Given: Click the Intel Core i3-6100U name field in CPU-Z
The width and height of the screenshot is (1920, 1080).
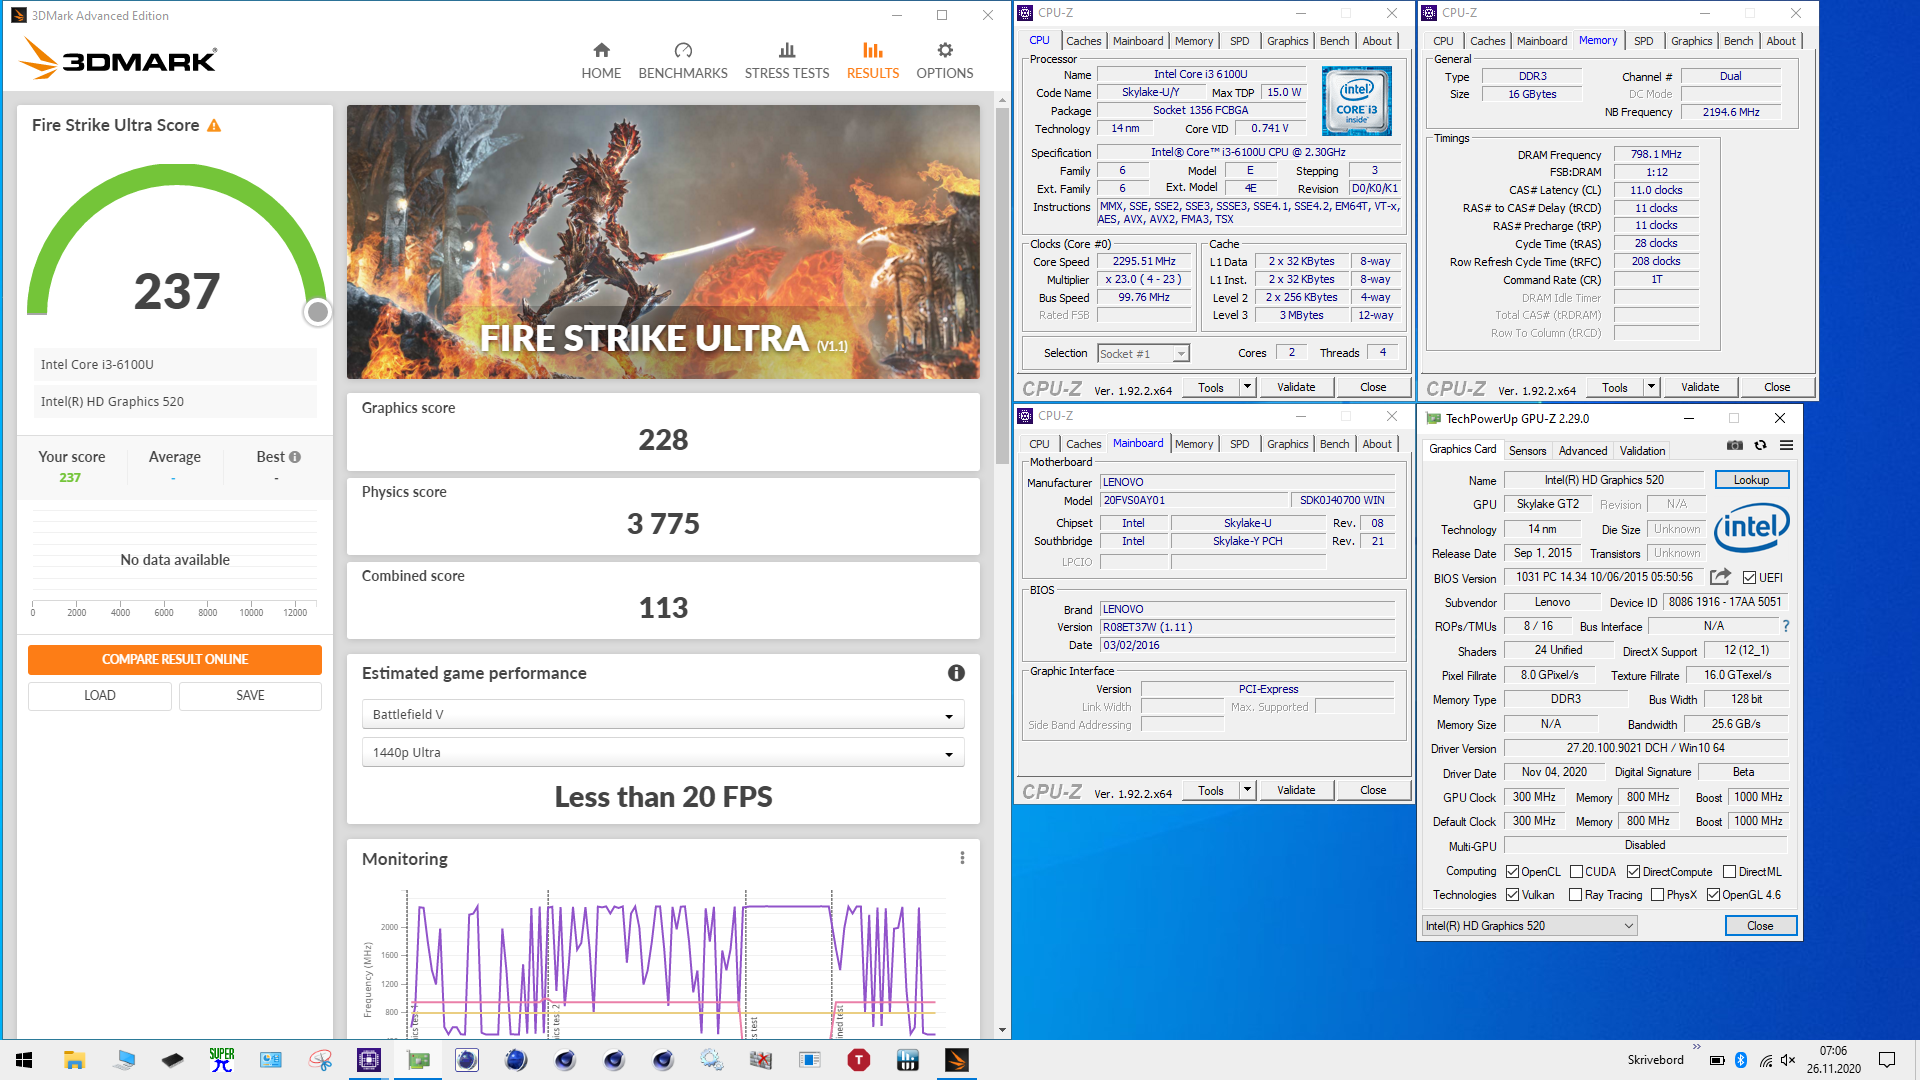Looking at the screenshot, I should [1201, 74].
